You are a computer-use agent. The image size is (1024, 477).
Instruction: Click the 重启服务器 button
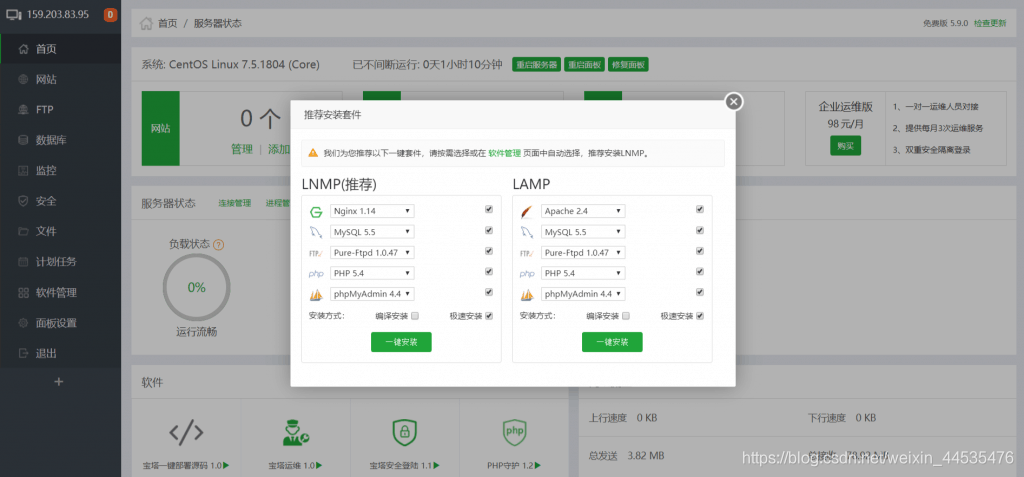point(537,65)
